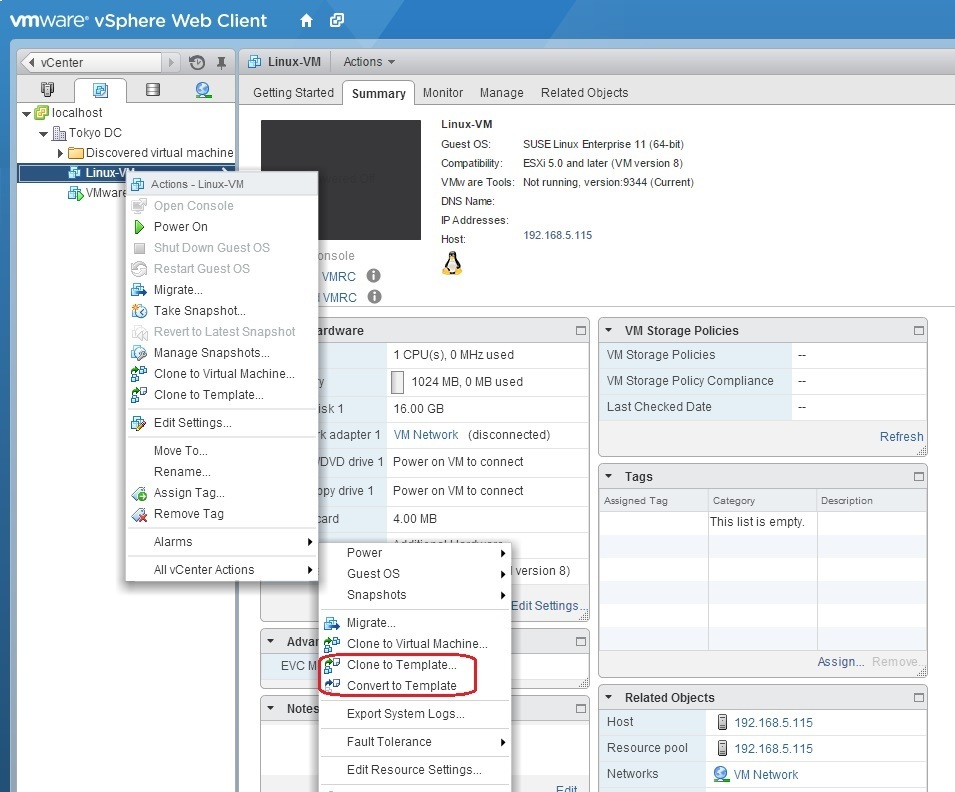Screen dimensions: 955x792
Task: Choose Clone to Virtual Machine in context menu
Action: [x=224, y=374]
